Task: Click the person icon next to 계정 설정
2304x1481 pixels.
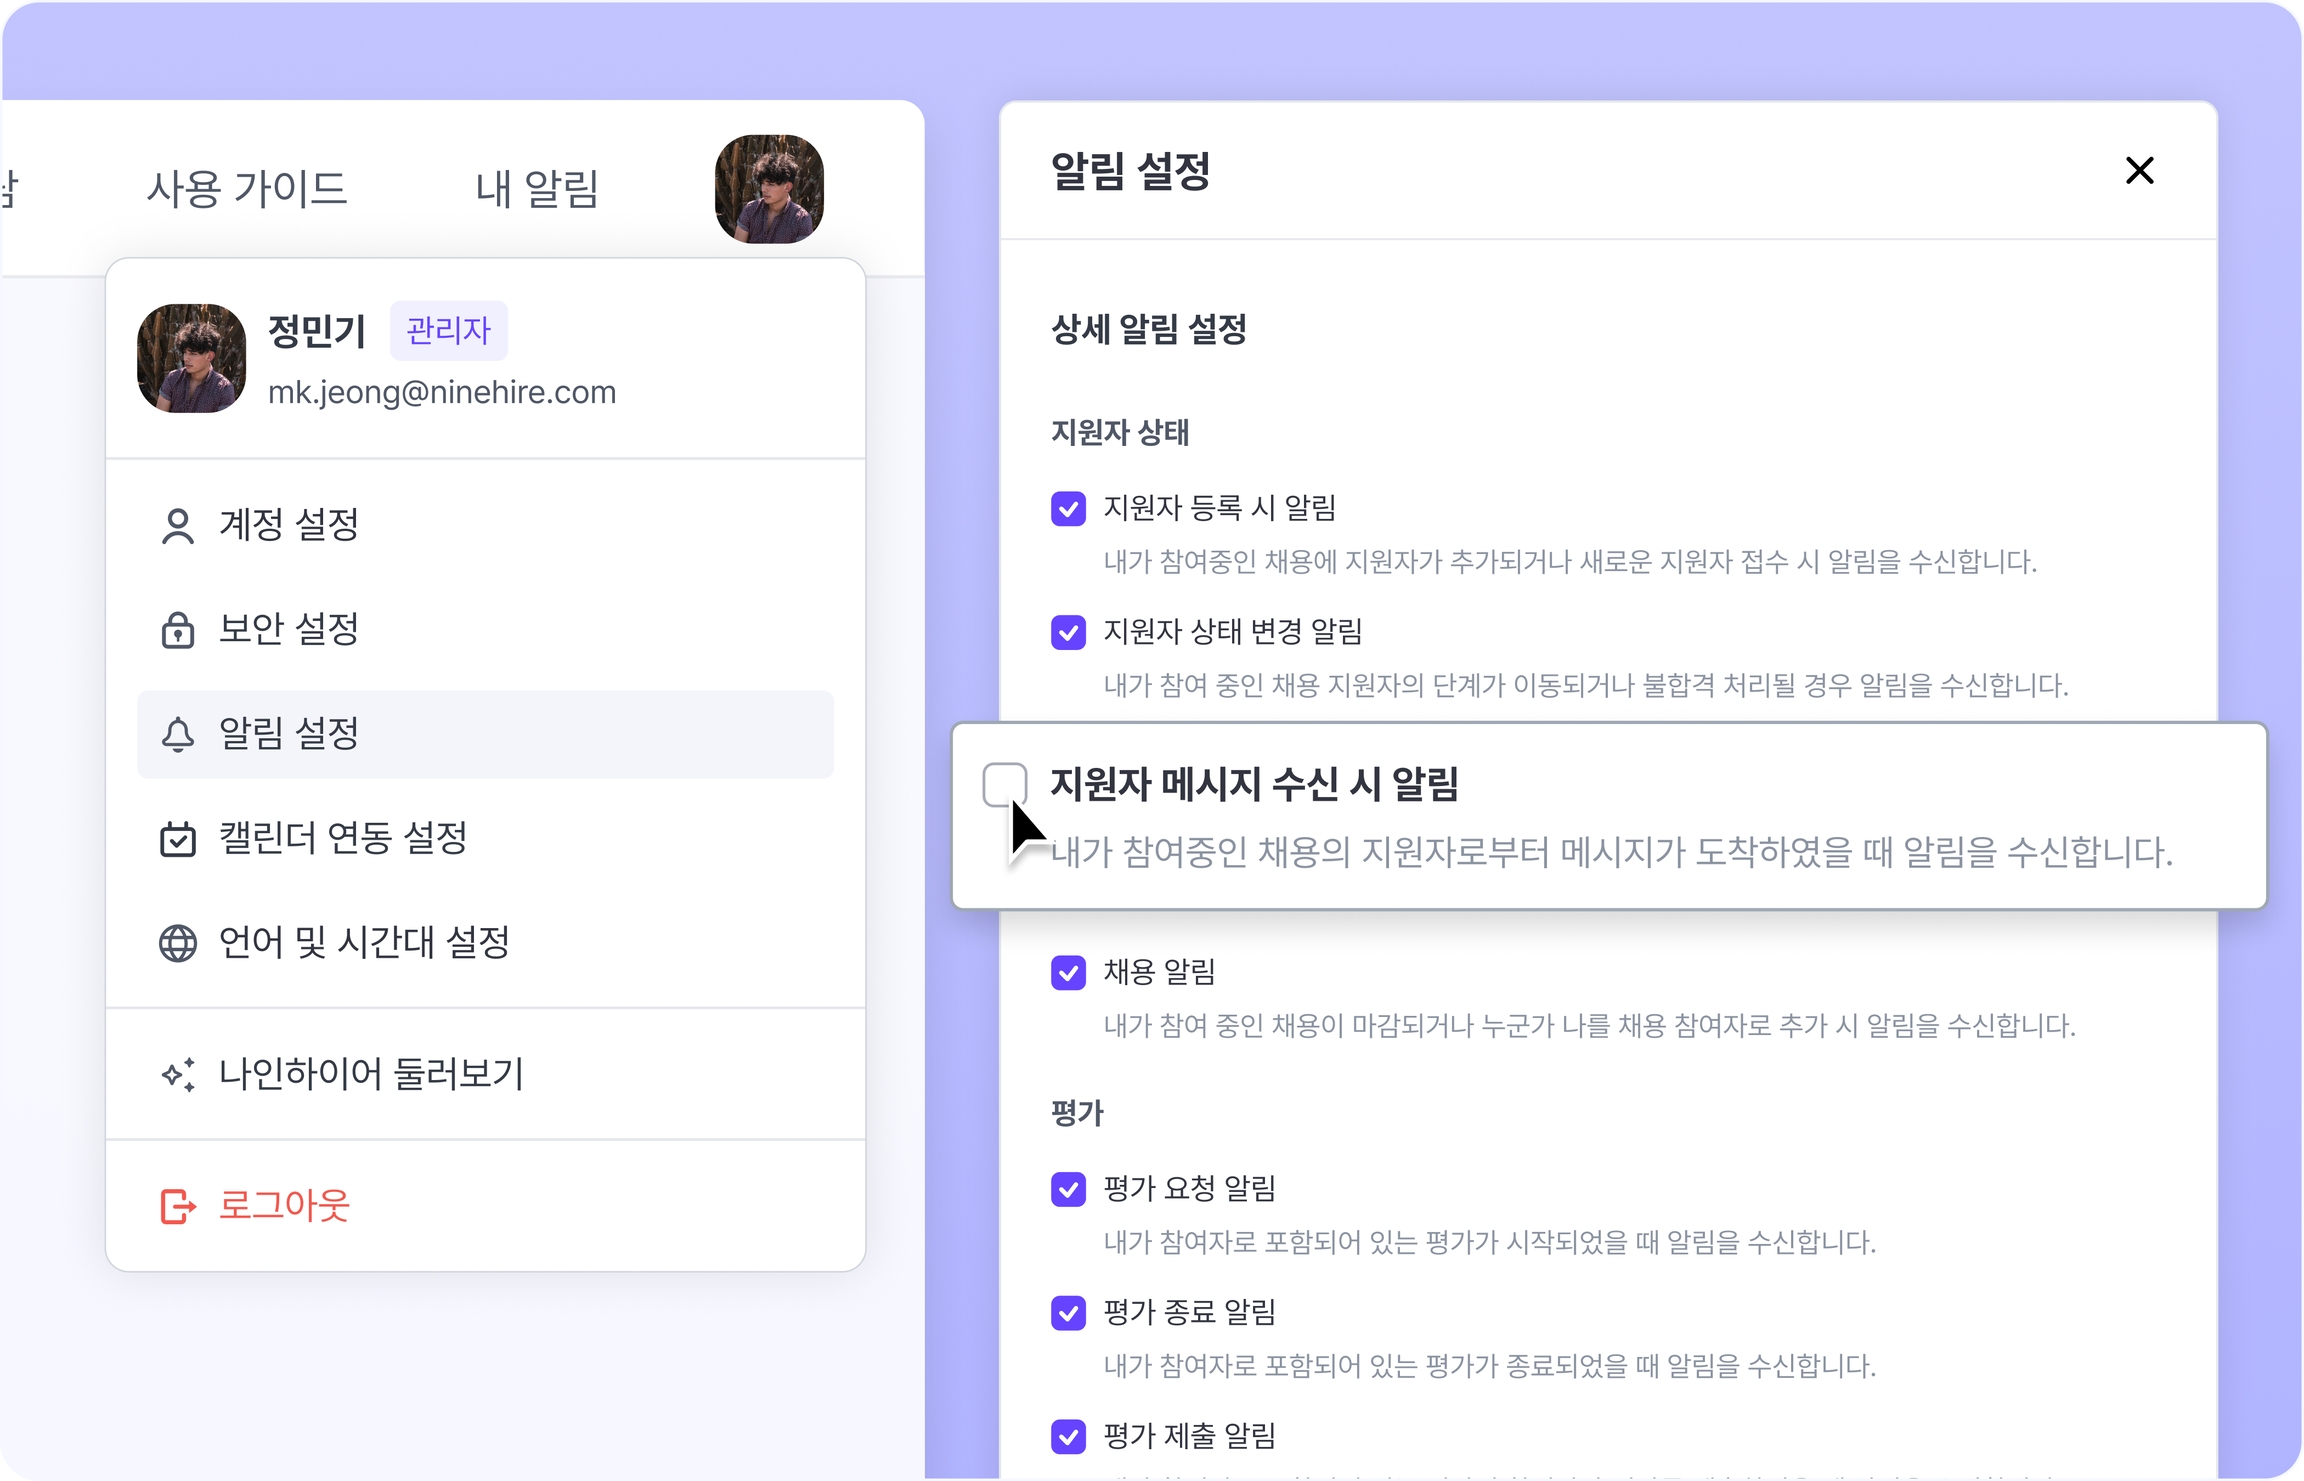Action: pos(178,526)
